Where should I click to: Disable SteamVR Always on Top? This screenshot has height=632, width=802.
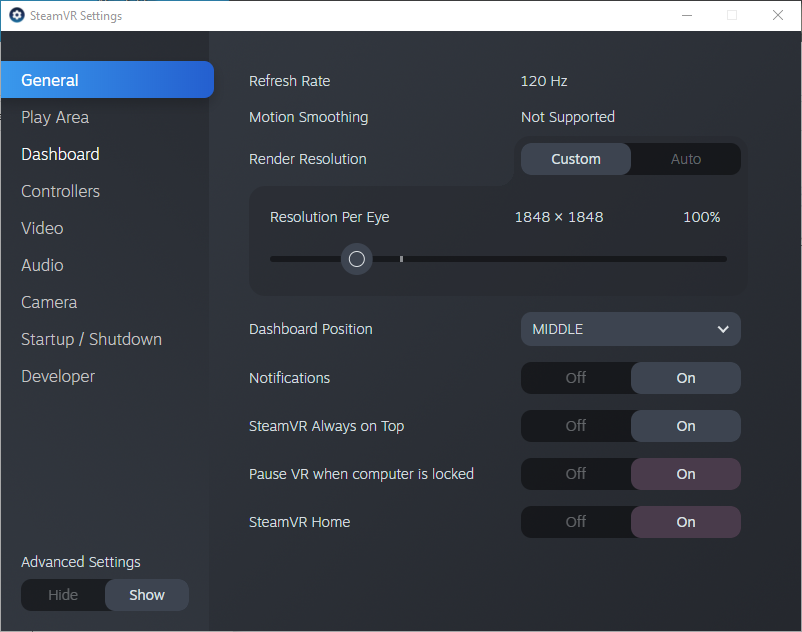pos(576,426)
